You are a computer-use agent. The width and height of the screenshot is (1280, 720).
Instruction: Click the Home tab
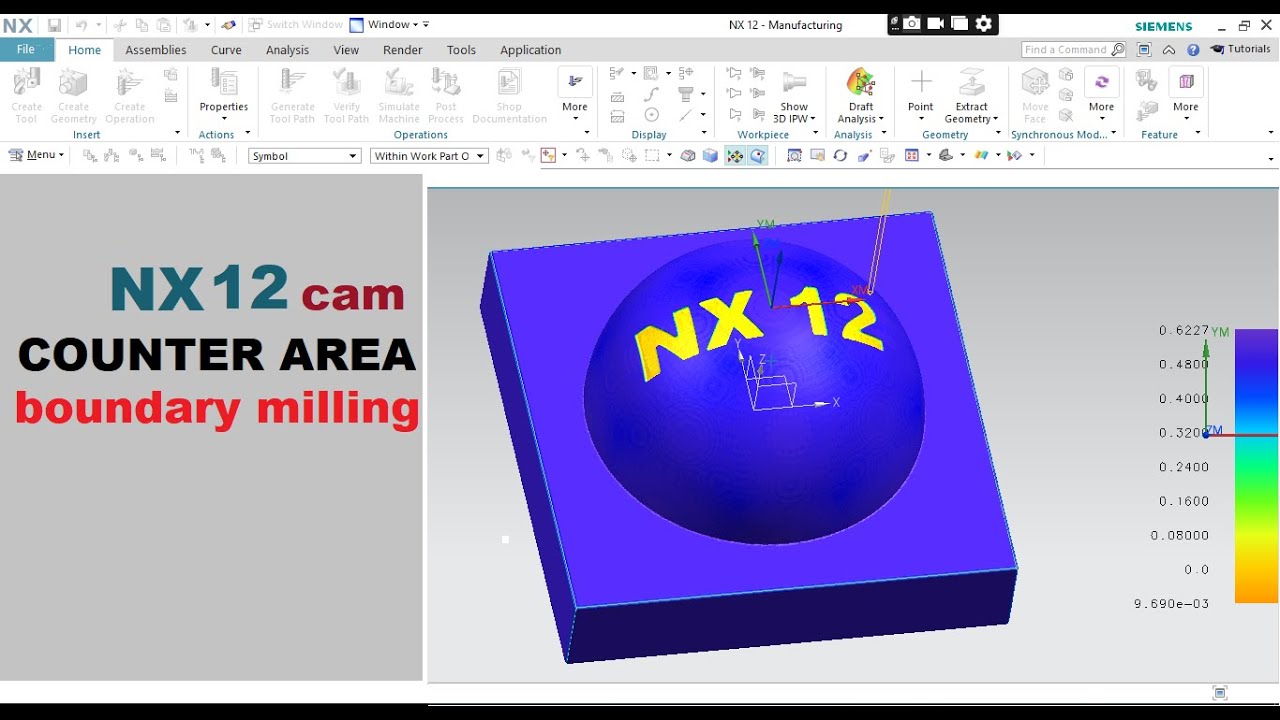pyautogui.click(x=84, y=50)
